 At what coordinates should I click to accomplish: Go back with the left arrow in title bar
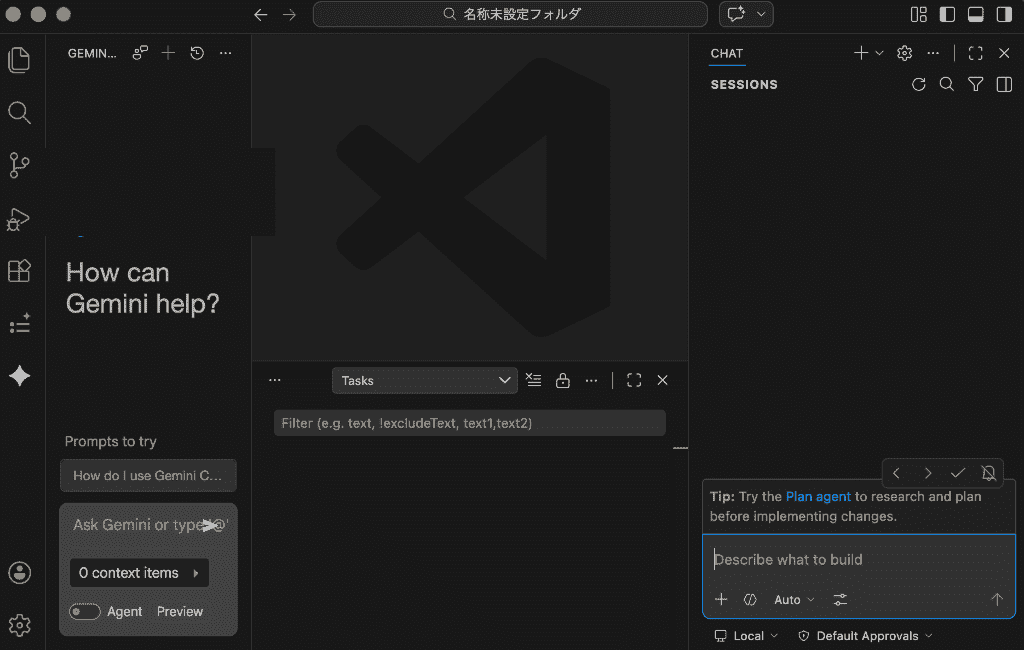[261, 14]
